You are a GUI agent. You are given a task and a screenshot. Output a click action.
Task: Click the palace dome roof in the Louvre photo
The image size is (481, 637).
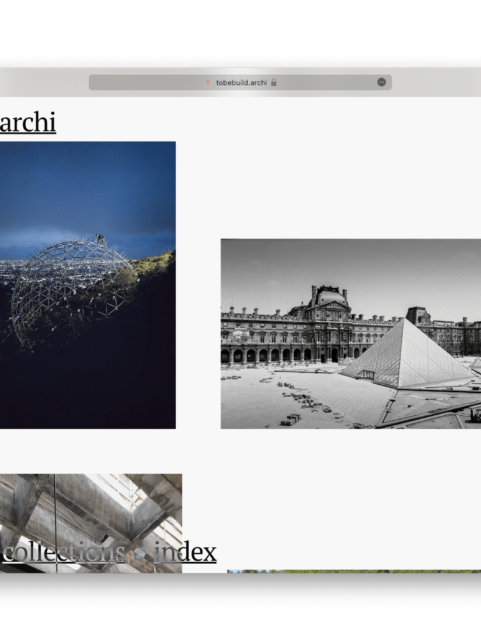click(x=332, y=297)
